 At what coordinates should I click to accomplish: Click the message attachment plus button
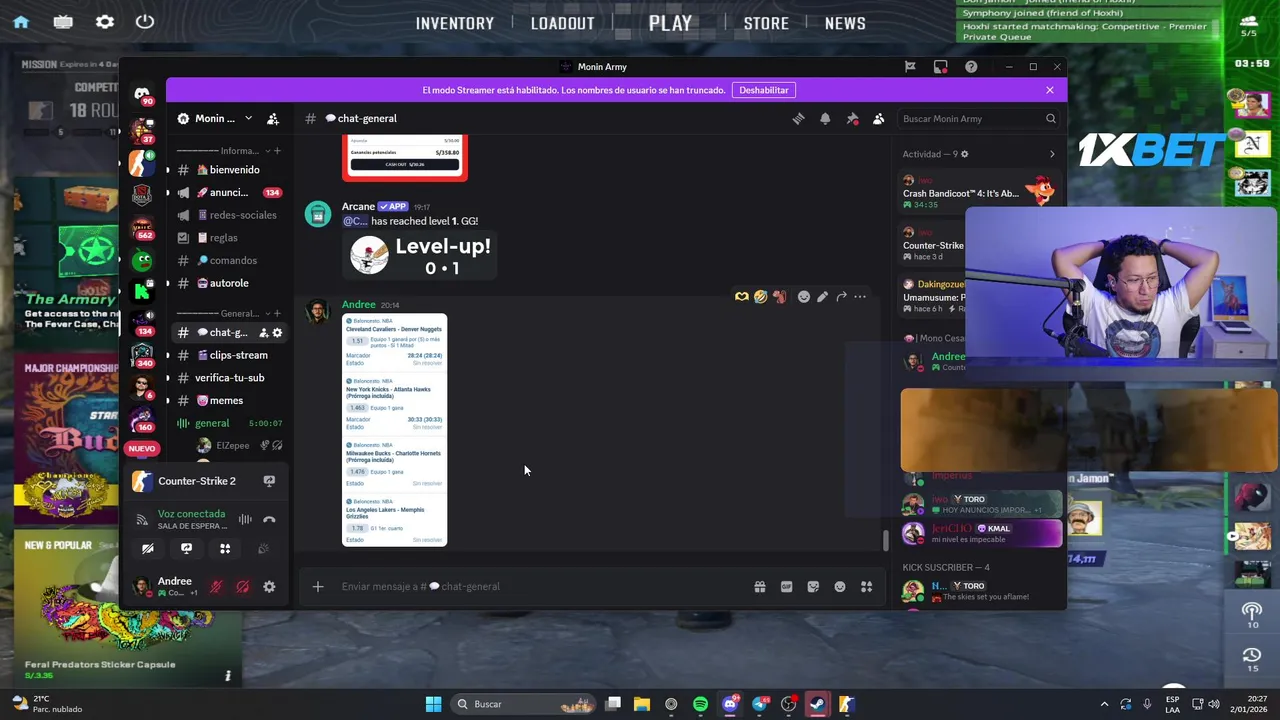318,587
